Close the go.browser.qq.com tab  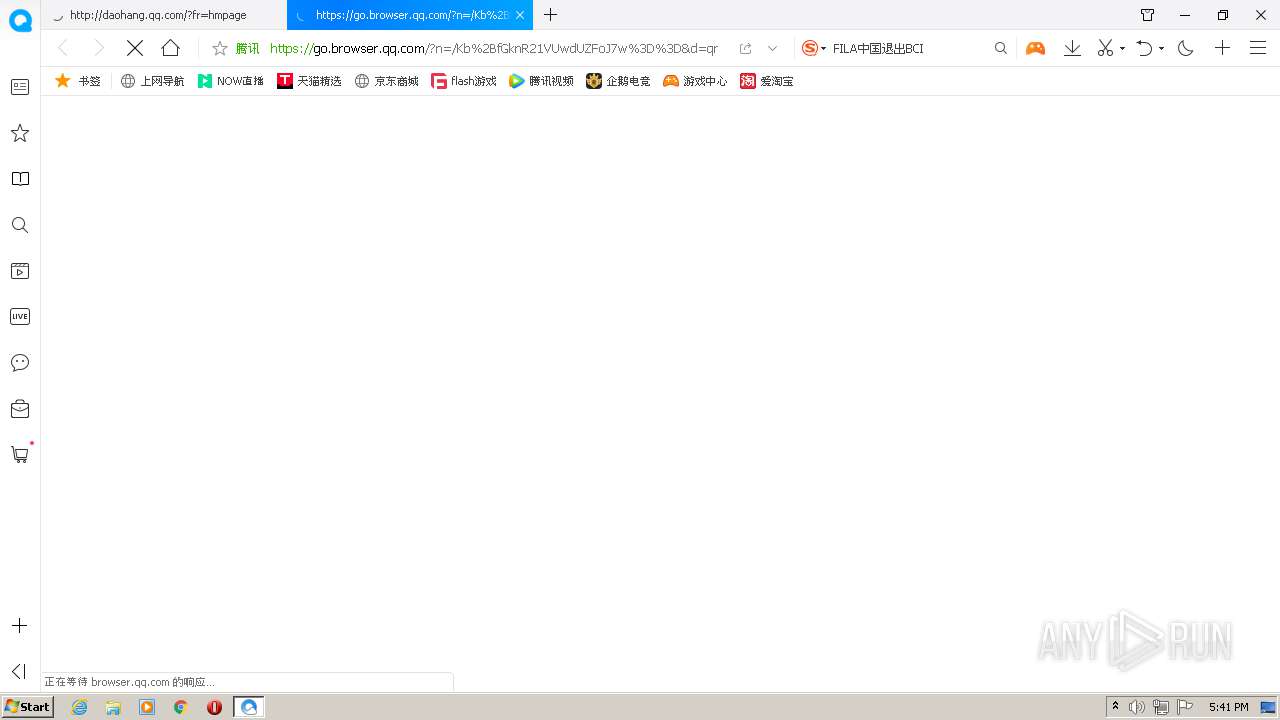click(x=520, y=15)
